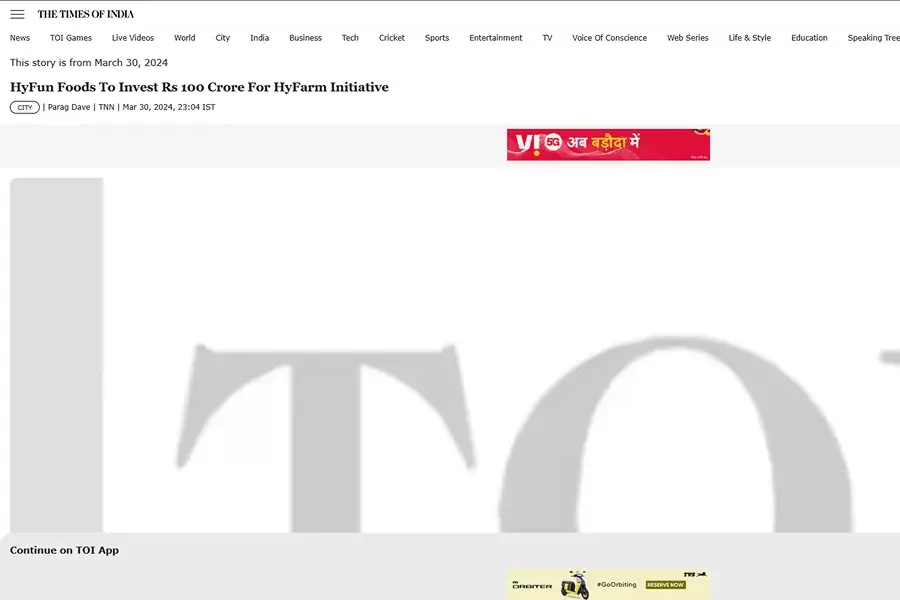Navigate to City section in navbar

click(x=223, y=38)
